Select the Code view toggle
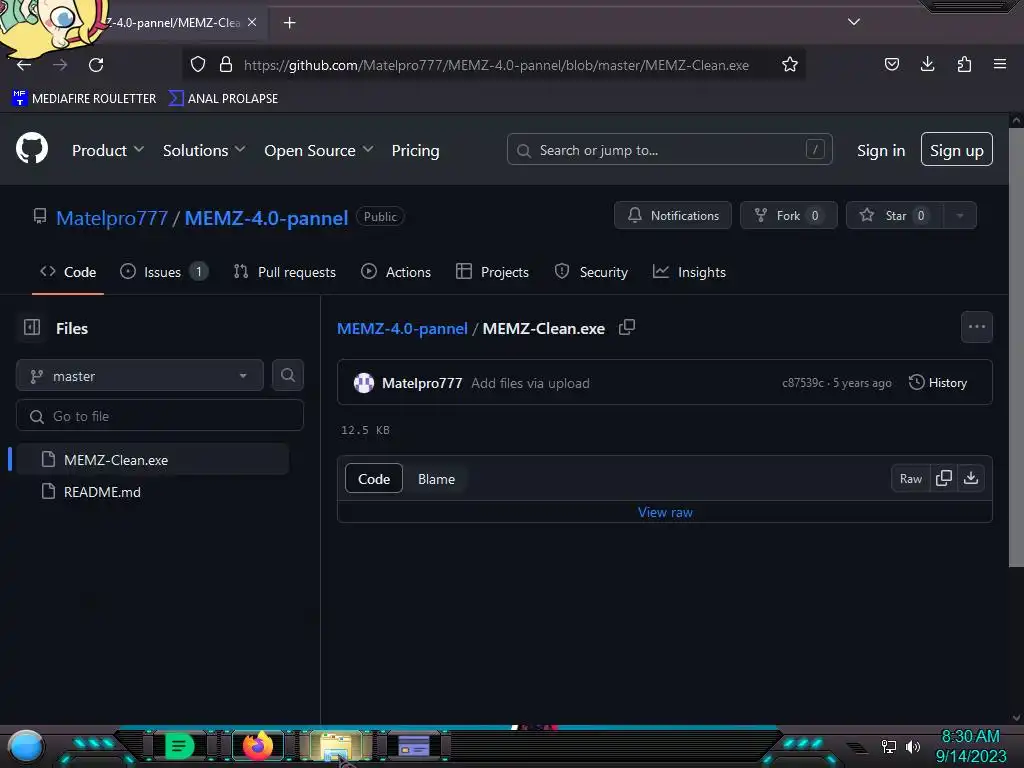 click(374, 479)
